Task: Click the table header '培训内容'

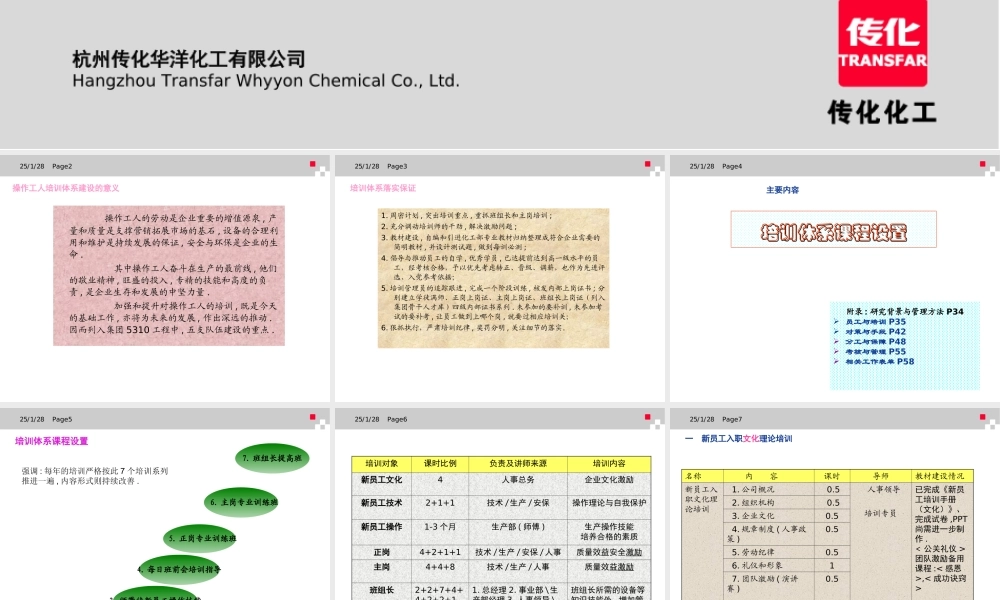Action: coord(609,464)
